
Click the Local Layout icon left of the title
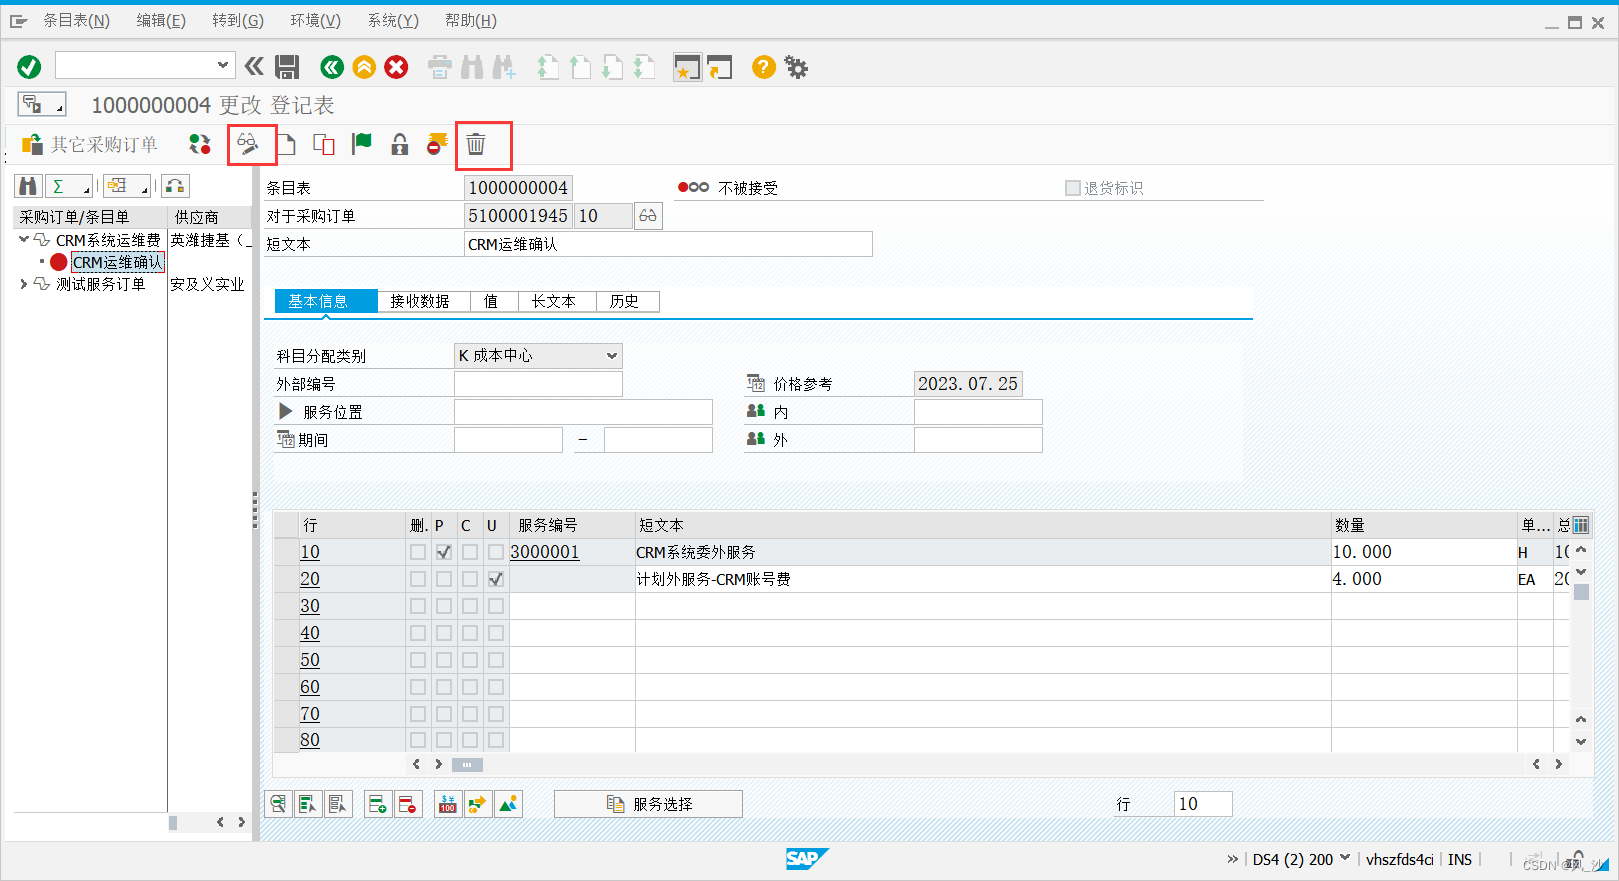[41, 104]
